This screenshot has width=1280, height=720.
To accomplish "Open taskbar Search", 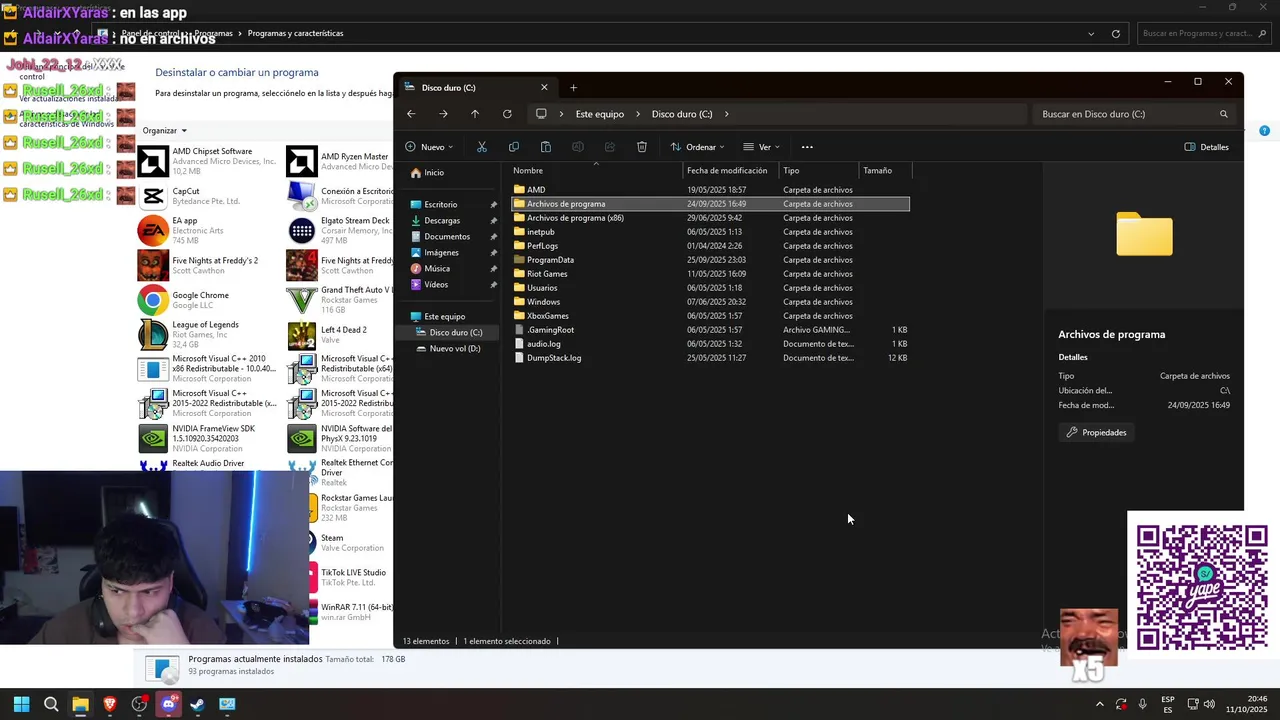I will click(51, 704).
